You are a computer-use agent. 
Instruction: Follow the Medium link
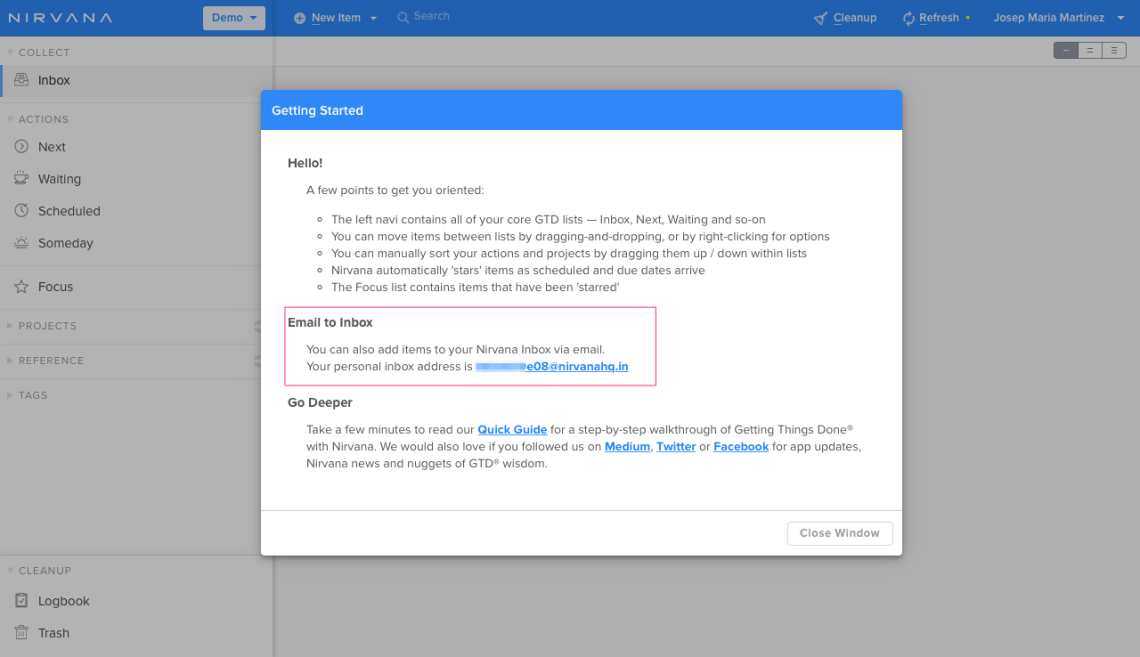click(x=627, y=446)
